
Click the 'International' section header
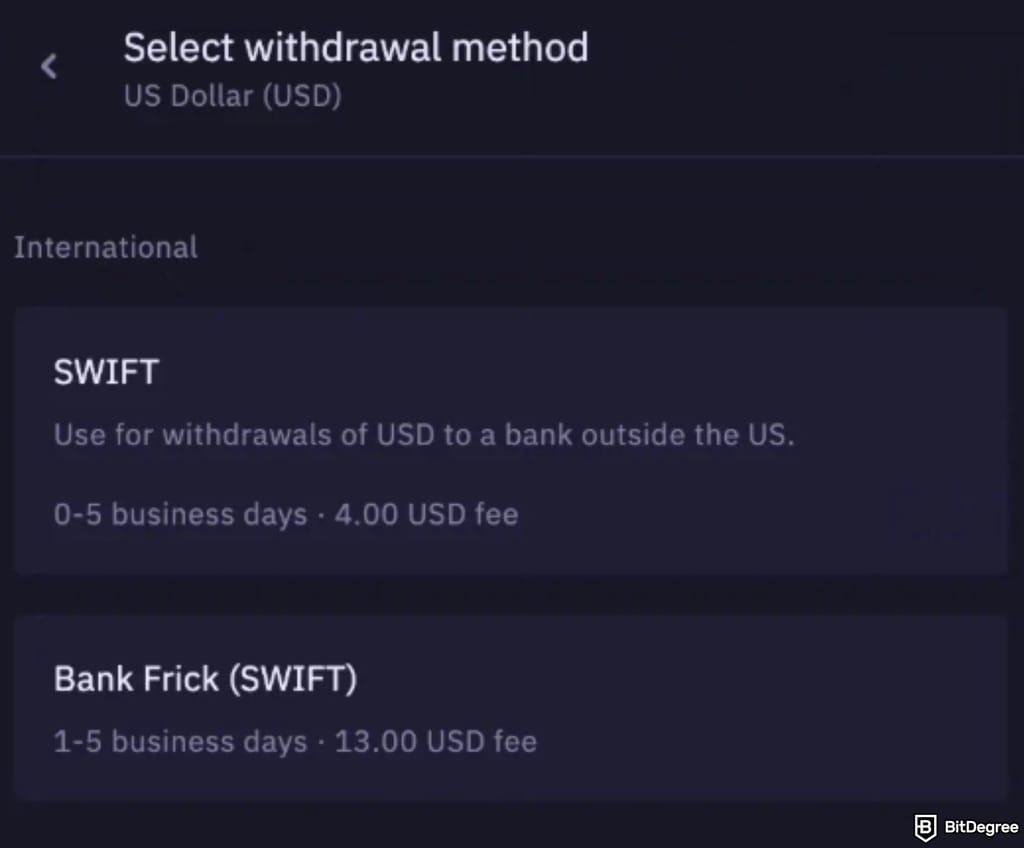coord(106,247)
